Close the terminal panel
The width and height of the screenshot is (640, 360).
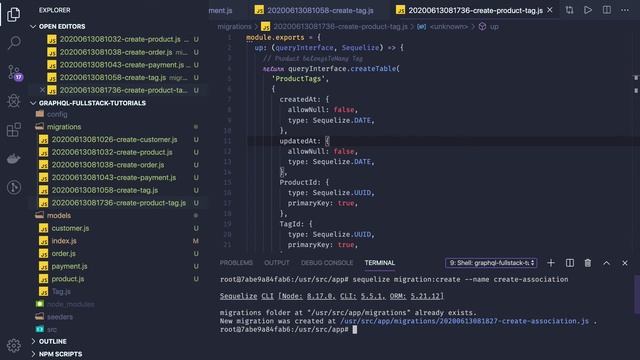[x=625, y=263]
